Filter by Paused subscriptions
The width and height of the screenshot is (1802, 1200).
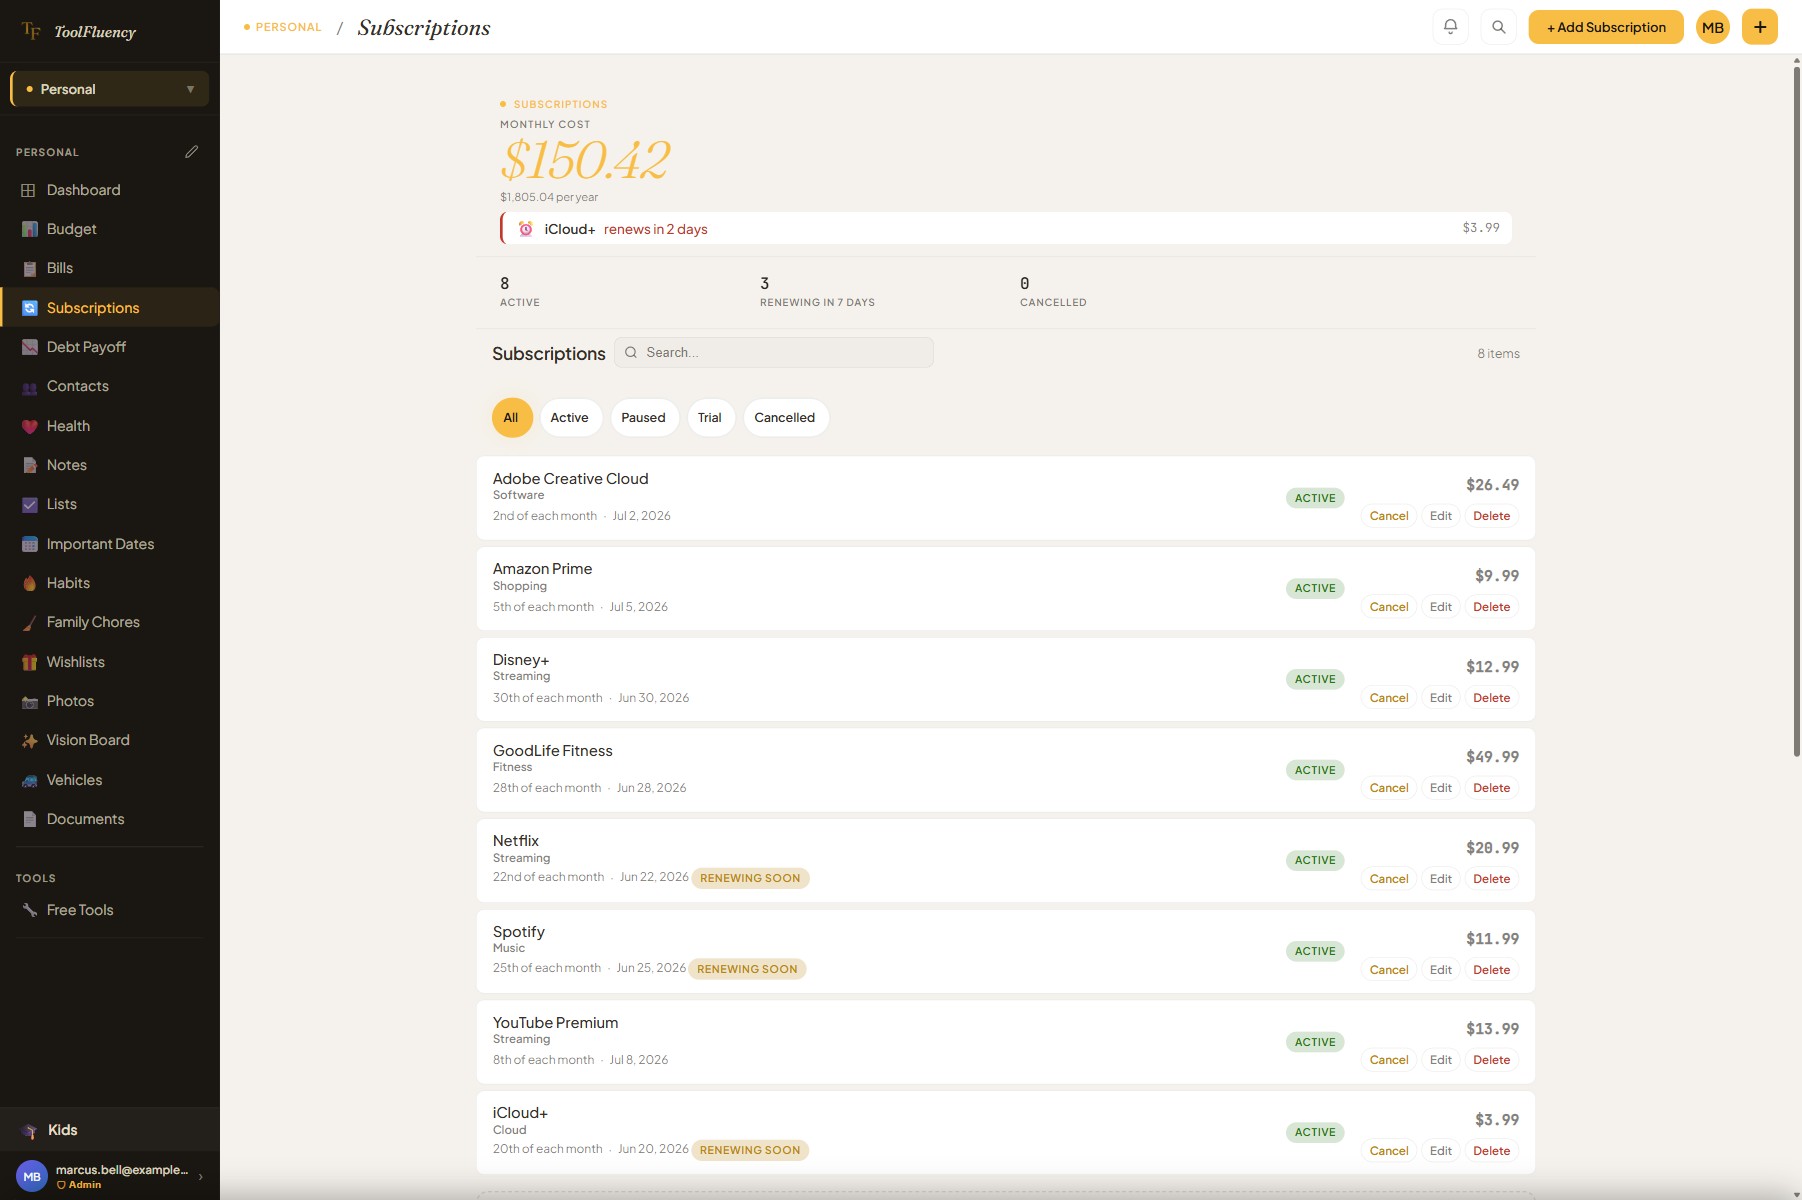click(643, 418)
